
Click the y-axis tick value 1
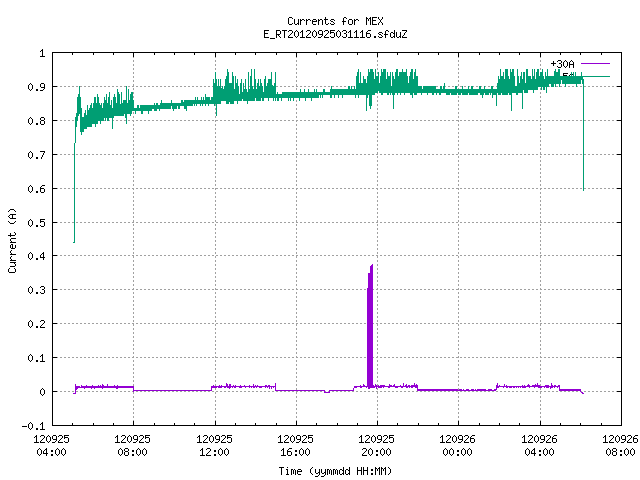[42, 53]
